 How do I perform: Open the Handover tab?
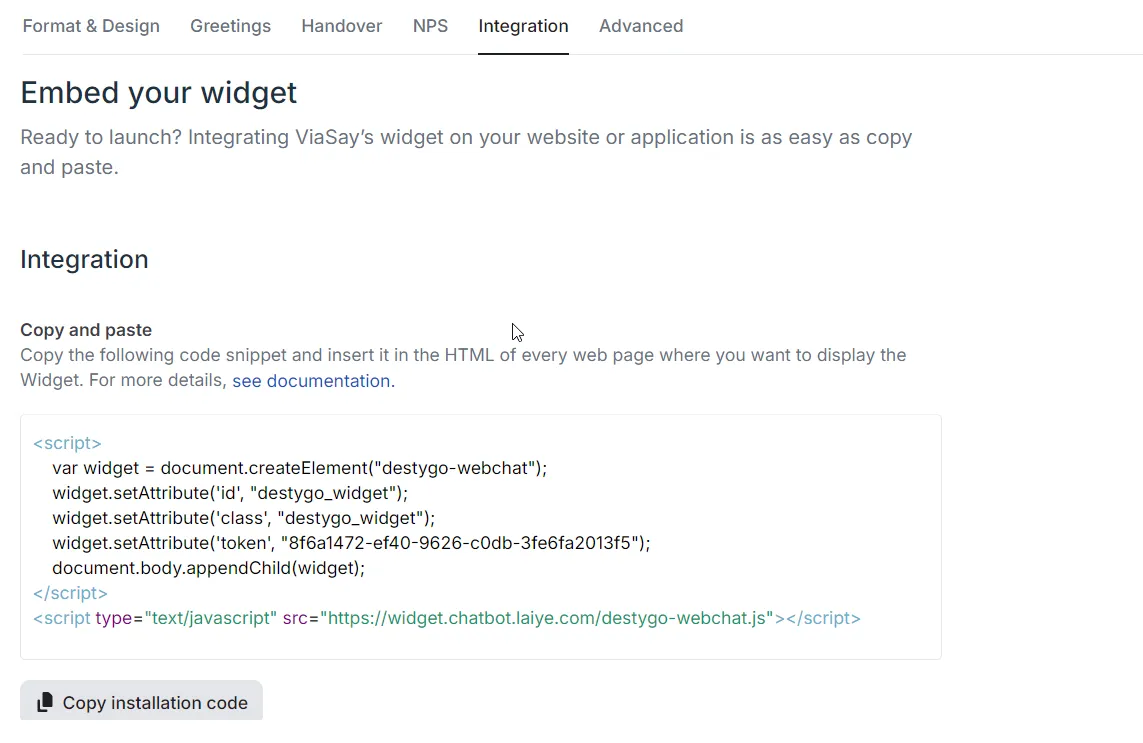342,26
